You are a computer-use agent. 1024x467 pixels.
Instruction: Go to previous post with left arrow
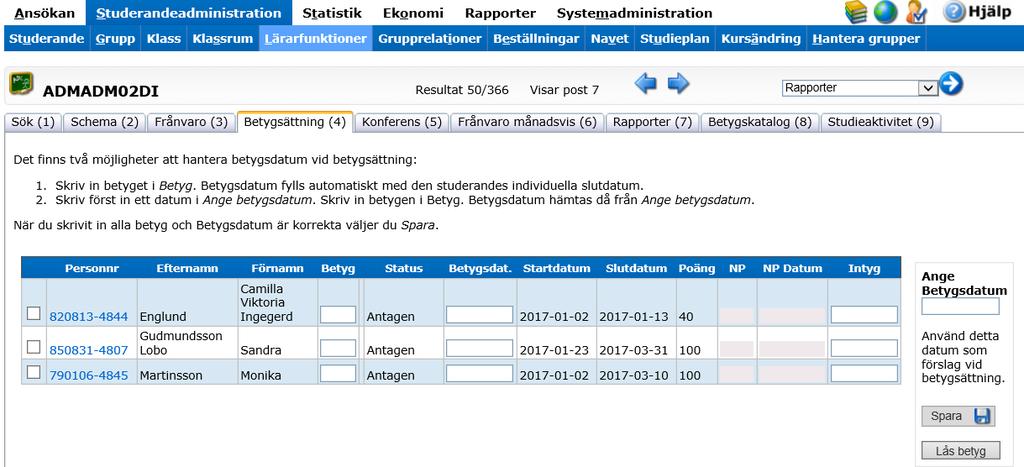pyautogui.click(x=645, y=84)
